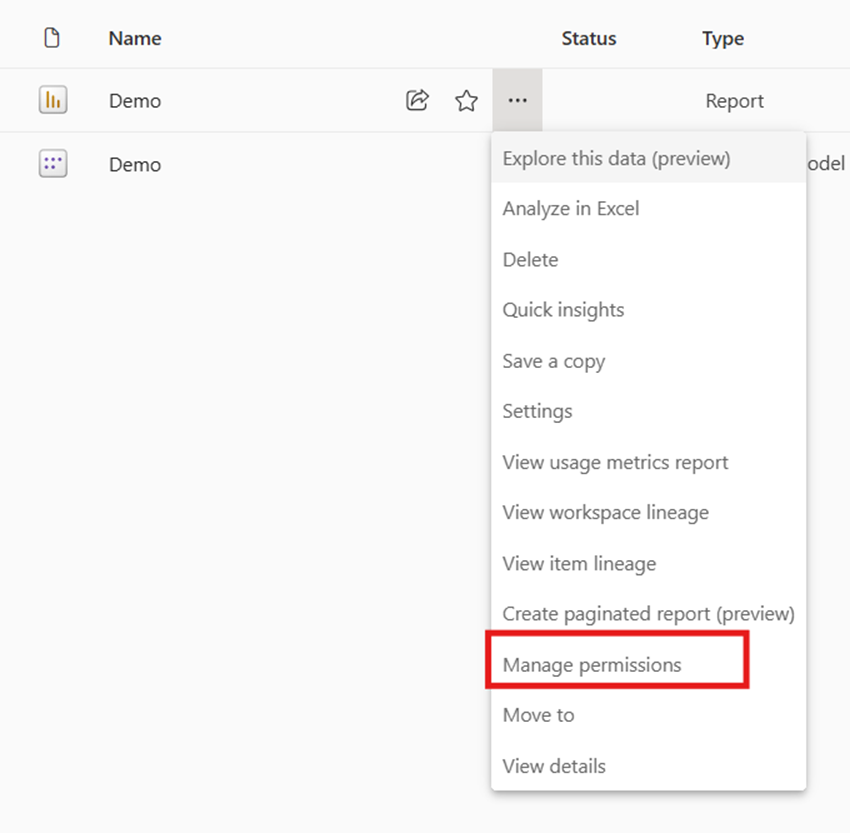
Task: Select Analyze in Excel
Action: point(648,209)
